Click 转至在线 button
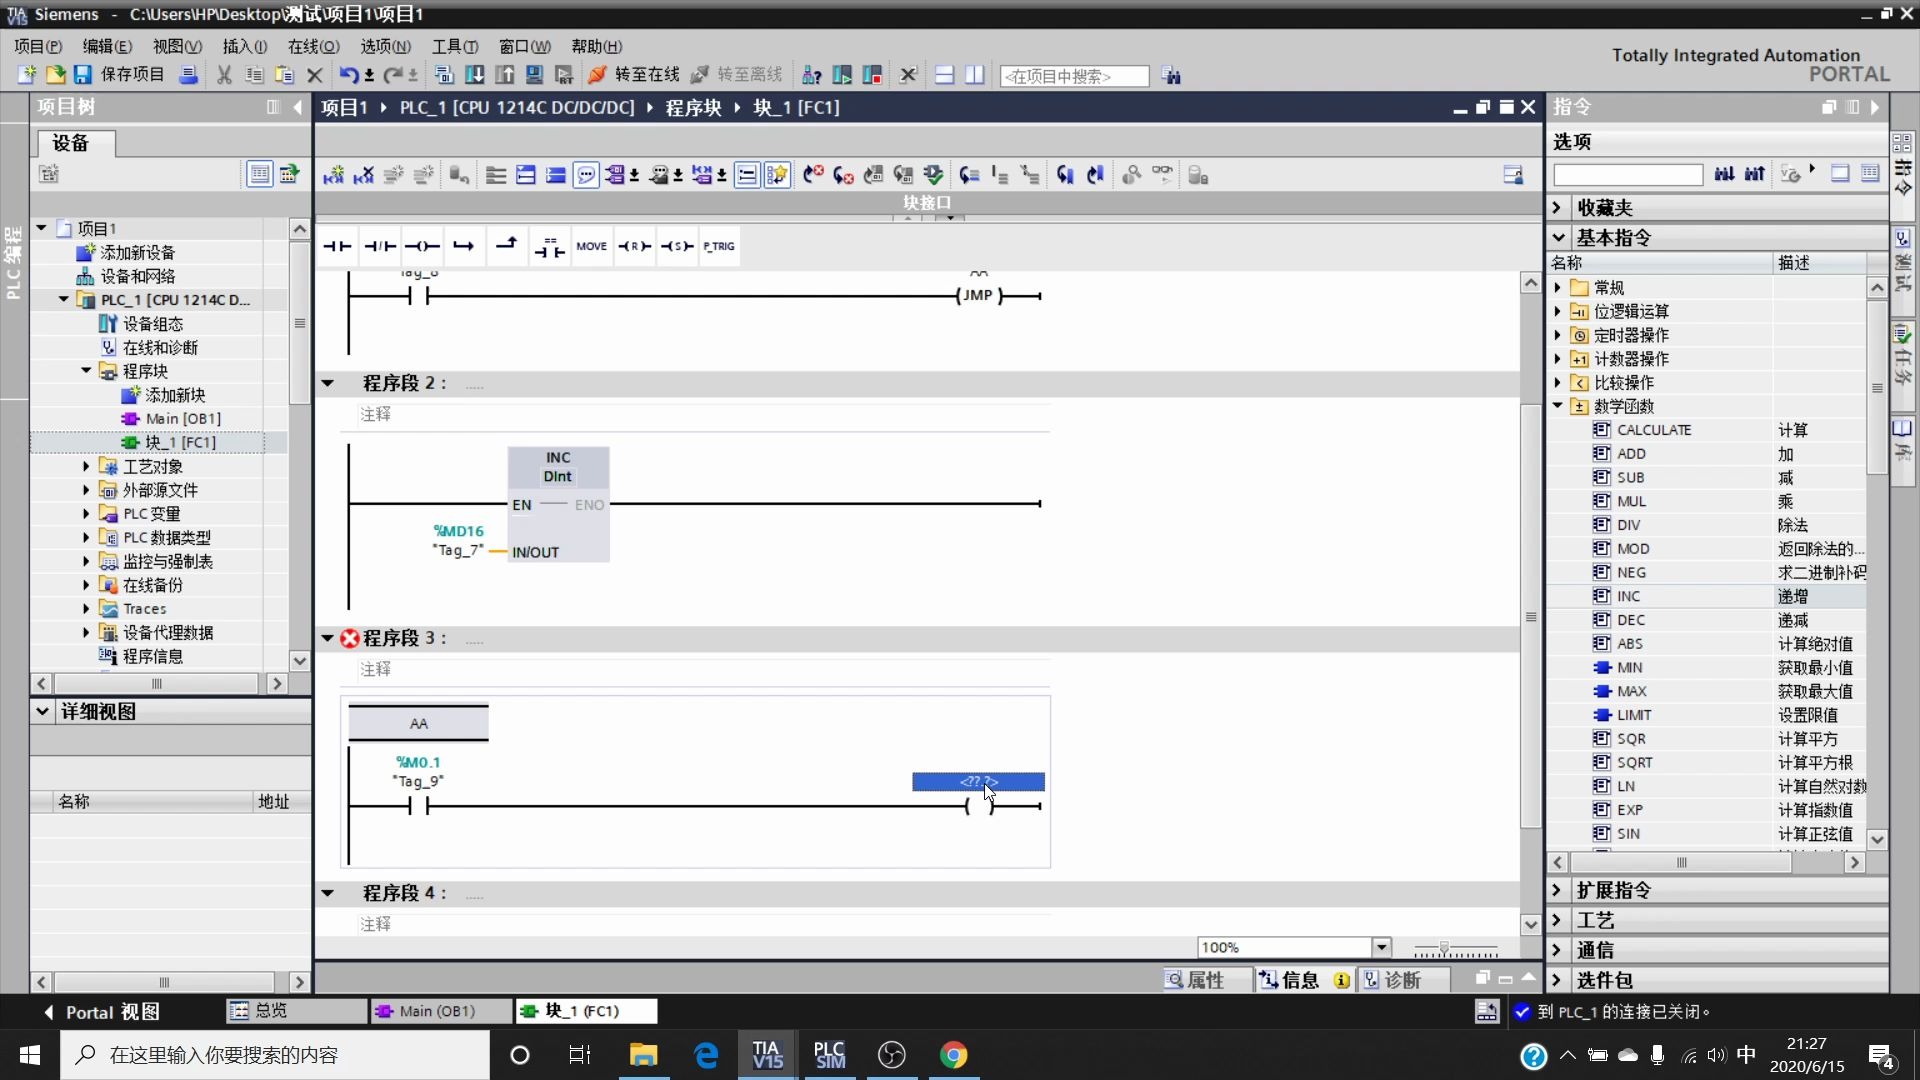Viewport: 1920px width, 1080px height. (634, 75)
